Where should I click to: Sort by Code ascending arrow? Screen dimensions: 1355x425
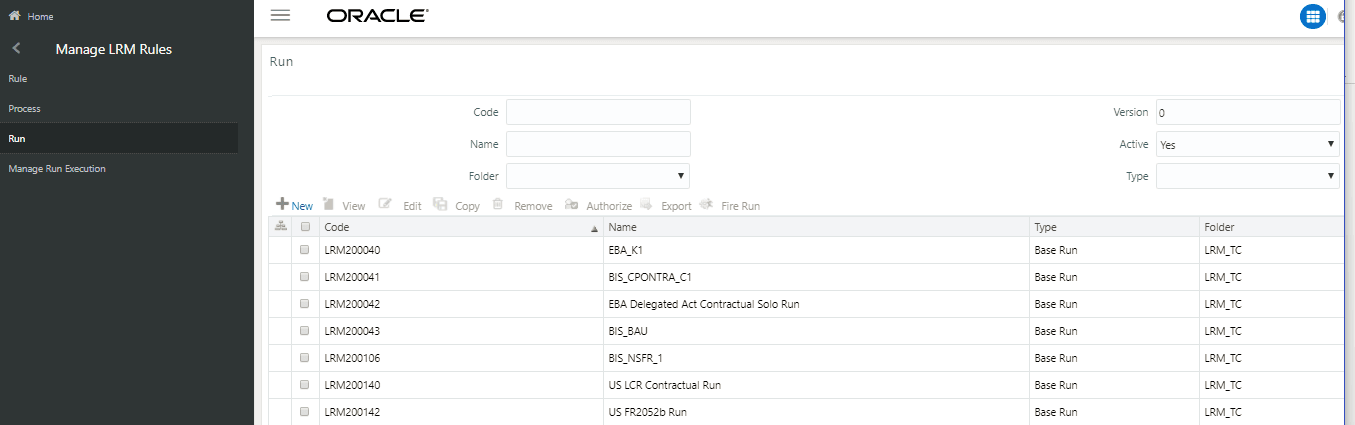pyautogui.click(x=595, y=229)
